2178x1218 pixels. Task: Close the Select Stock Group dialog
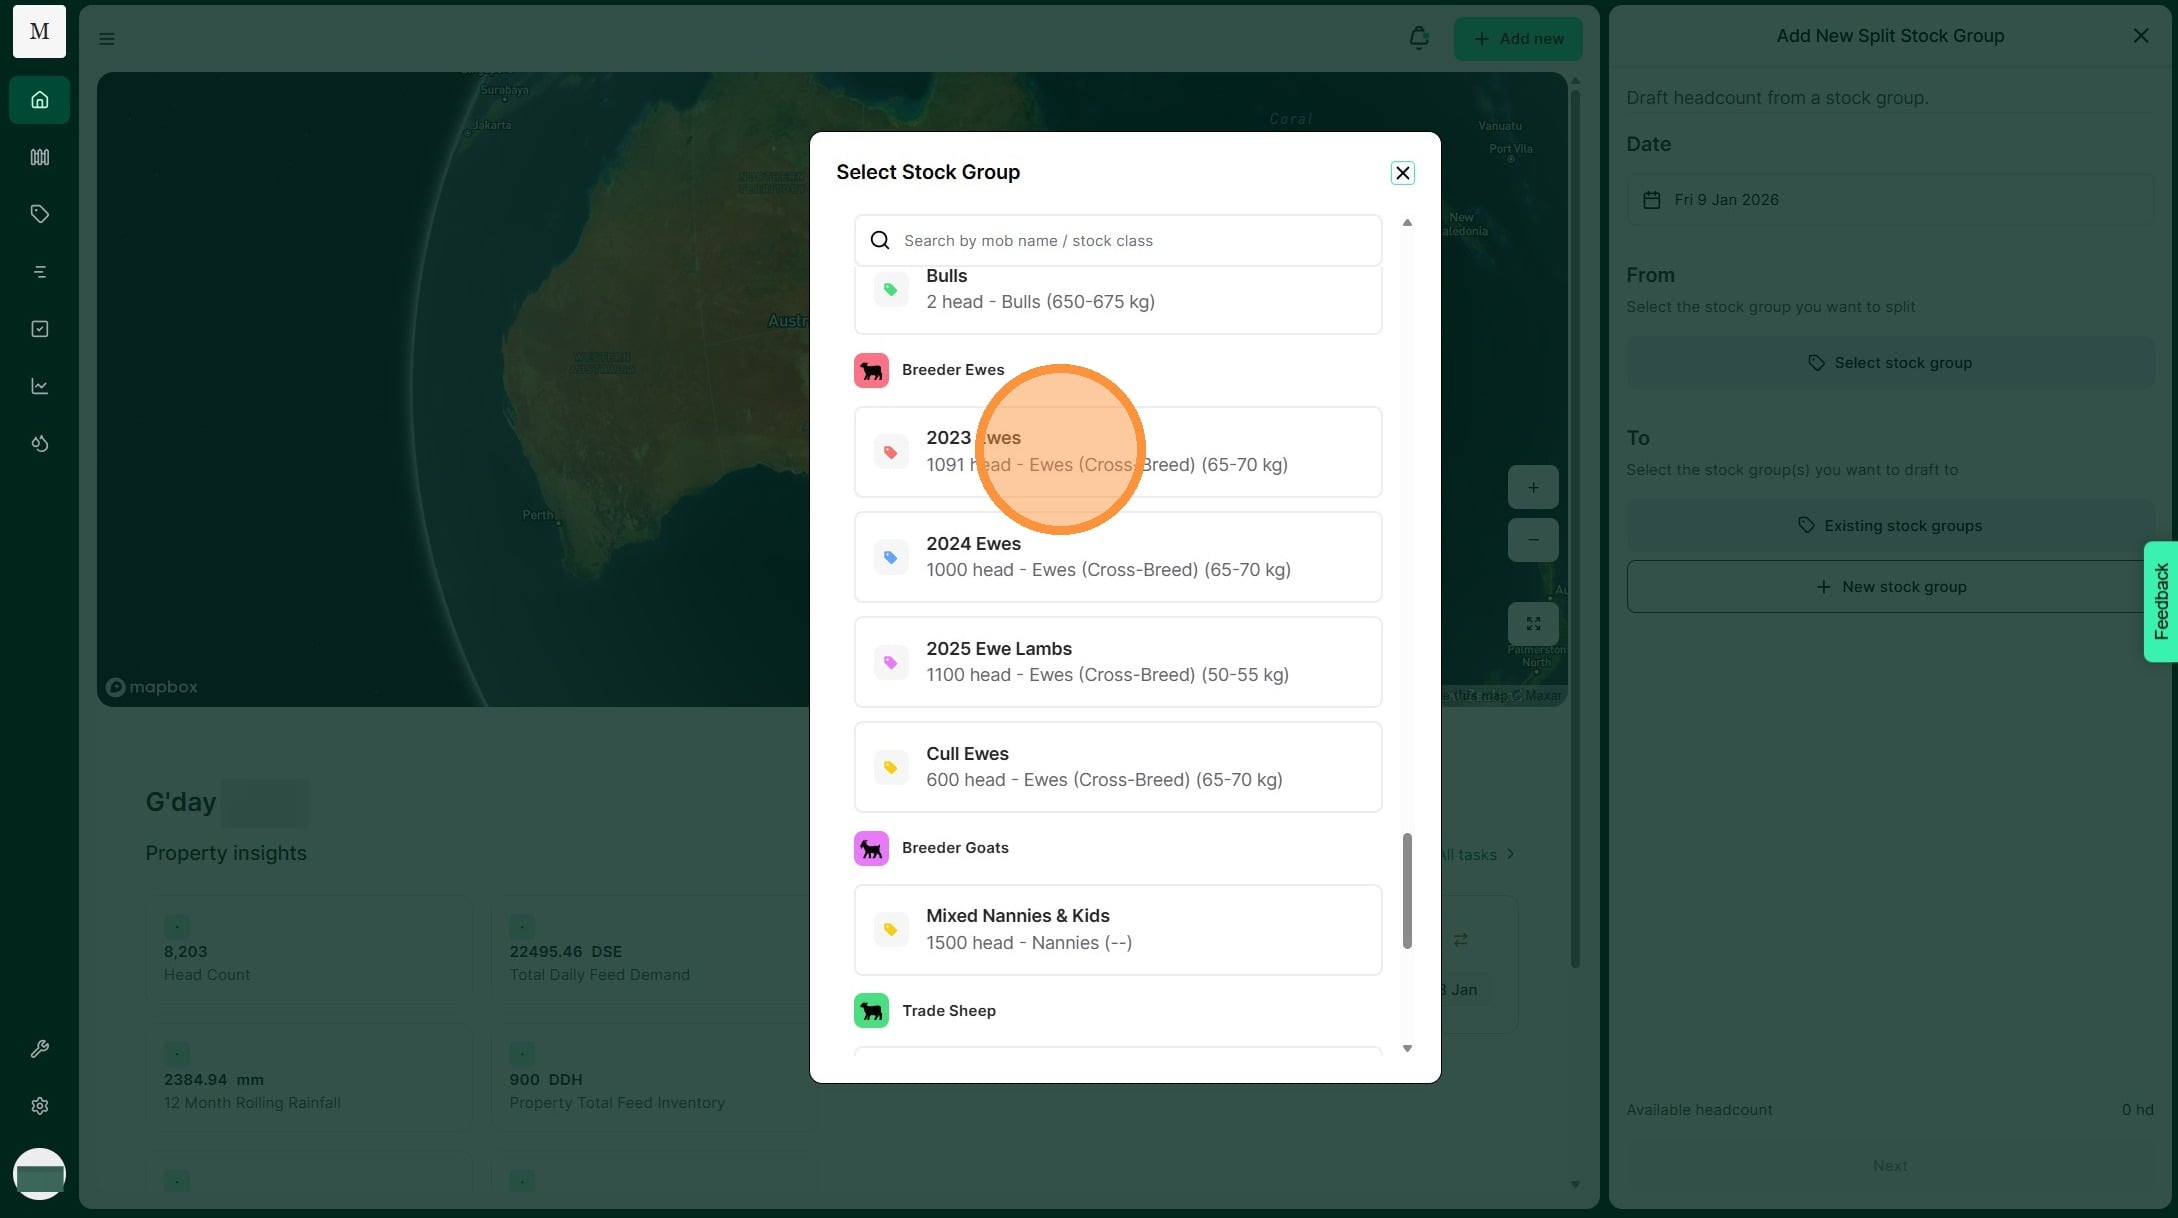(x=1402, y=173)
